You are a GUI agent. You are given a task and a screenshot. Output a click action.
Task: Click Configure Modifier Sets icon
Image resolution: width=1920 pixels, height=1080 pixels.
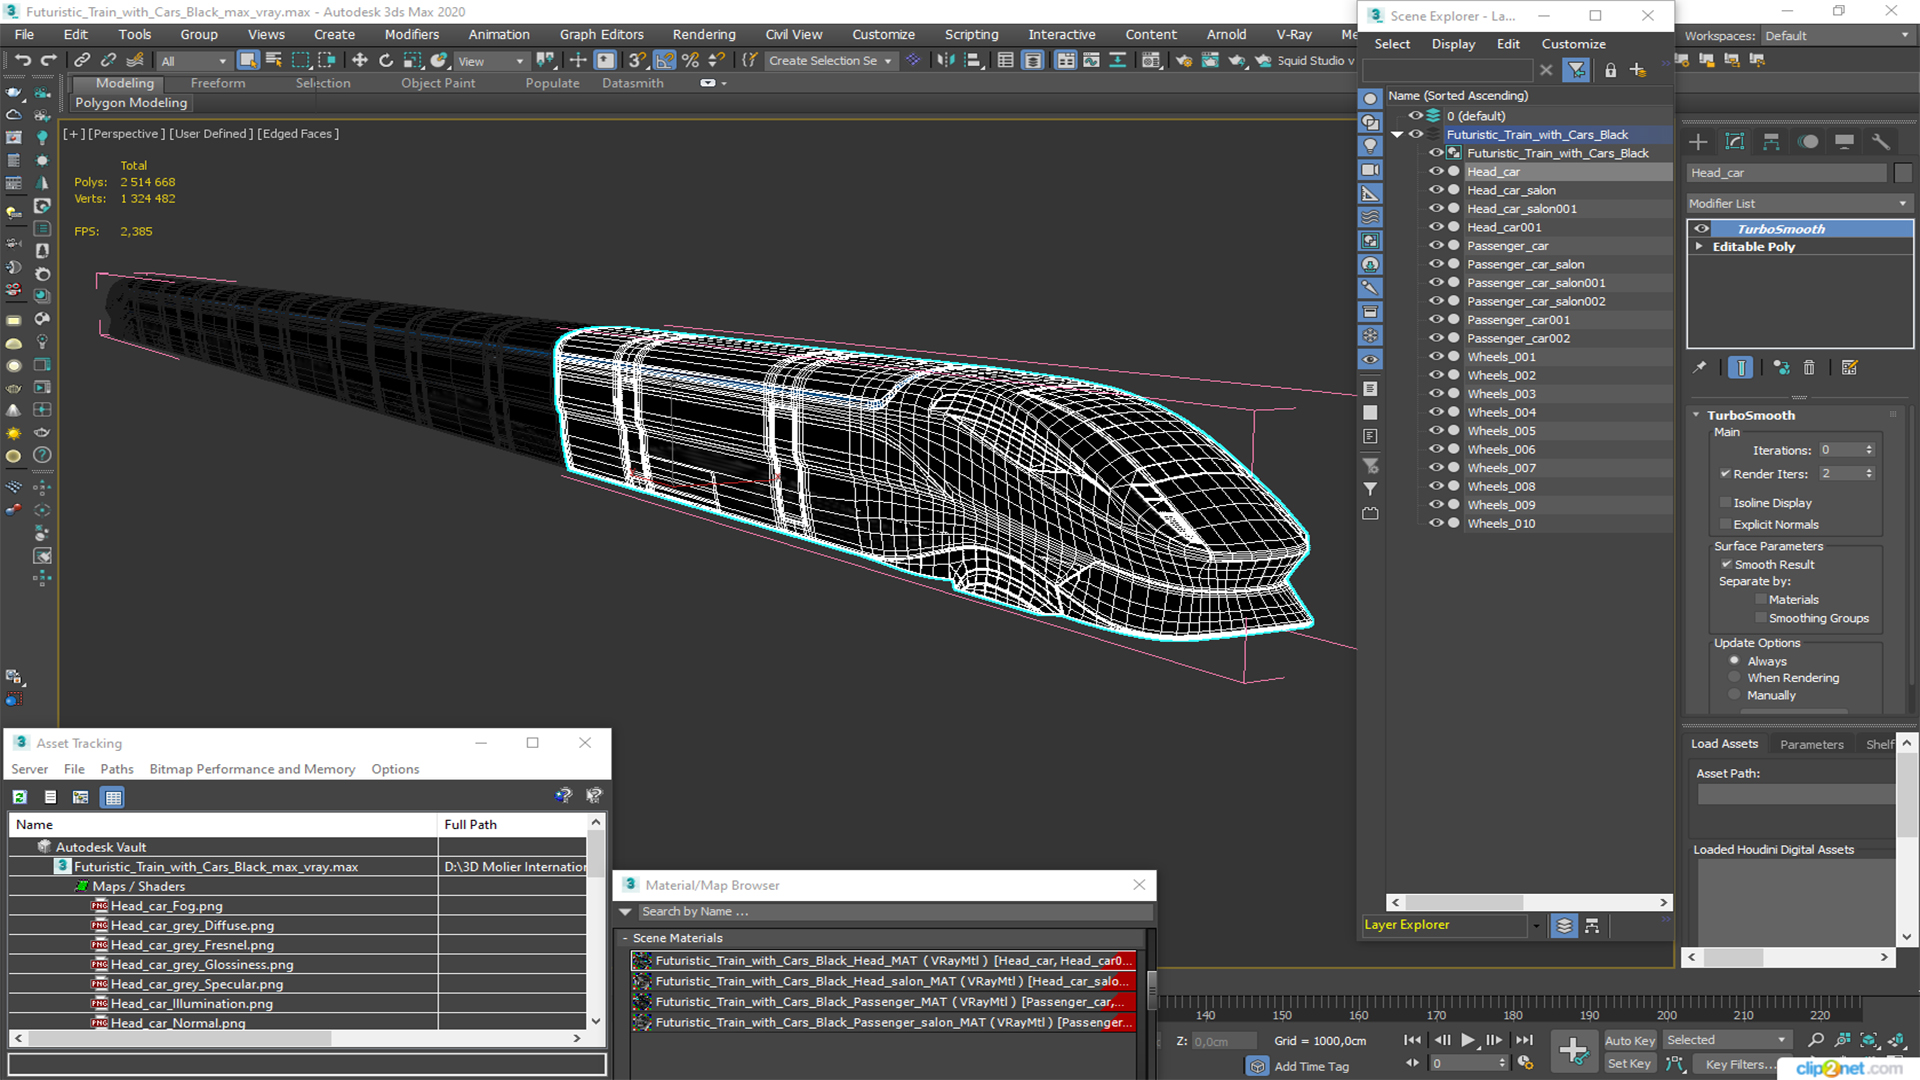(1850, 368)
